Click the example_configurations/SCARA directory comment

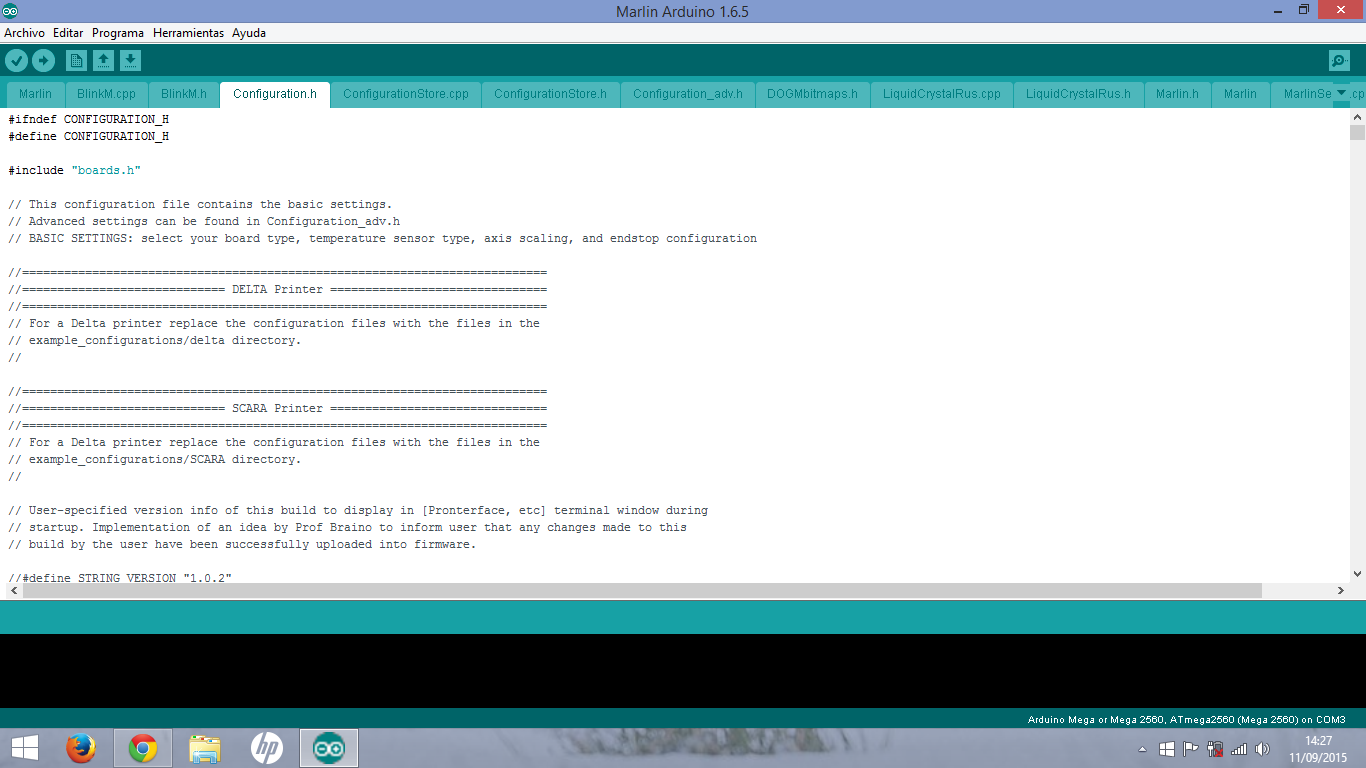(155, 459)
